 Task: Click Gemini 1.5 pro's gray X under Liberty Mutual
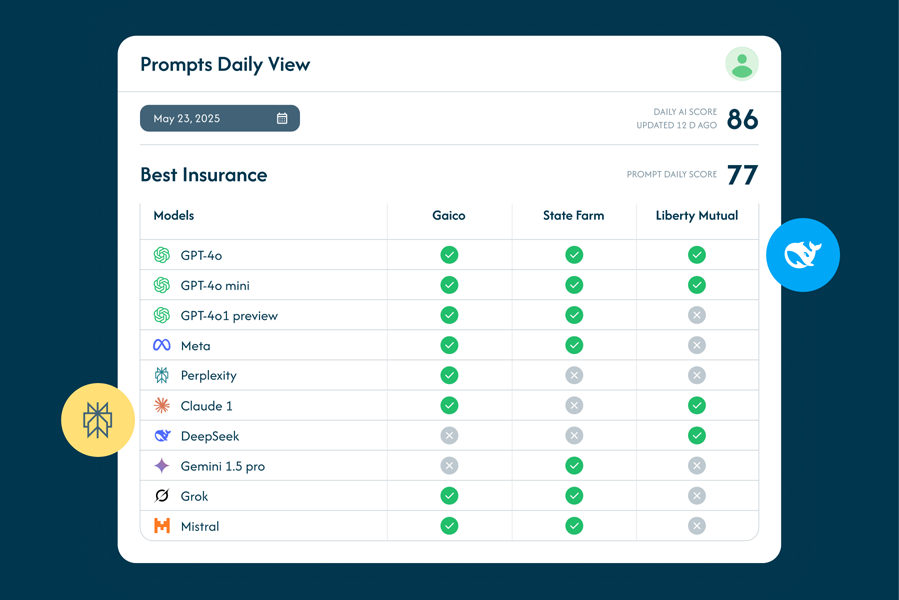(697, 466)
